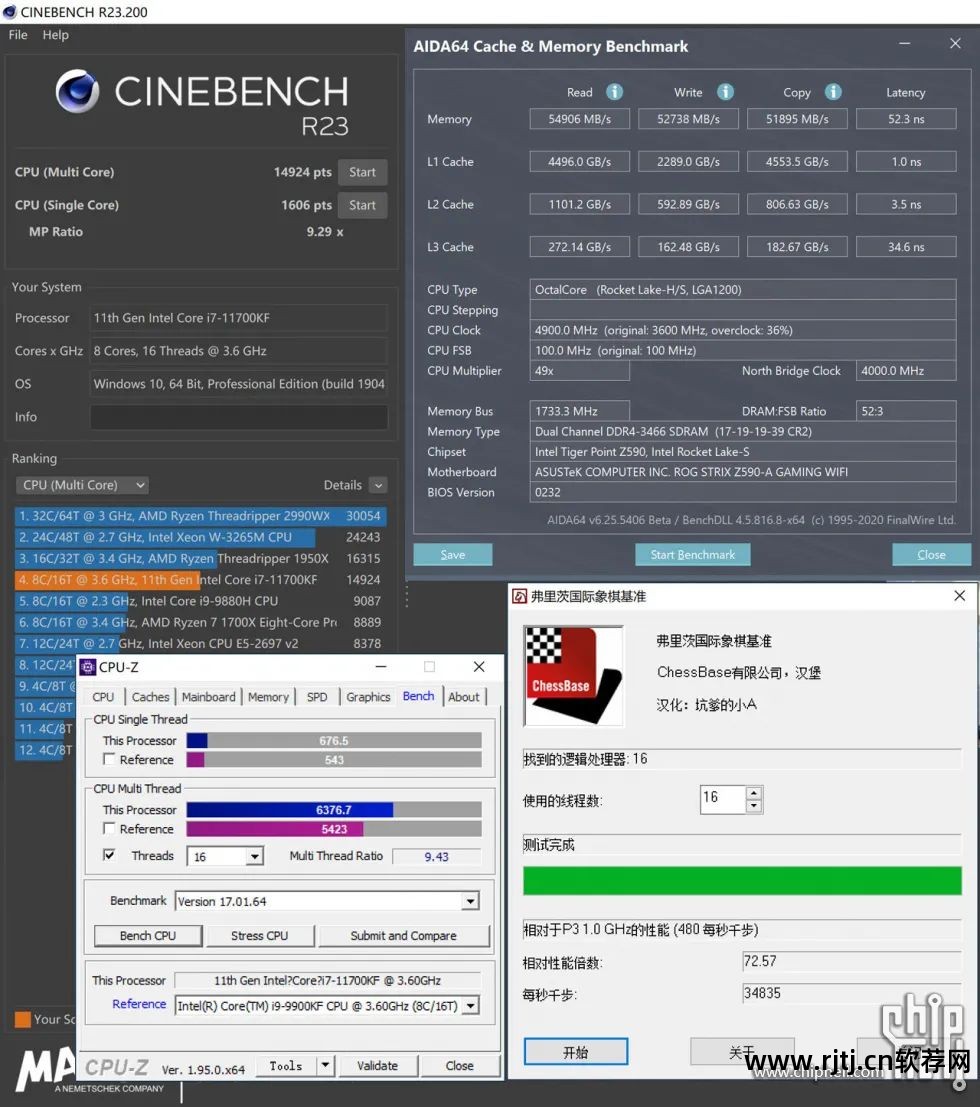Select the Ryzen 7 1700X ranking row

click(200, 622)
